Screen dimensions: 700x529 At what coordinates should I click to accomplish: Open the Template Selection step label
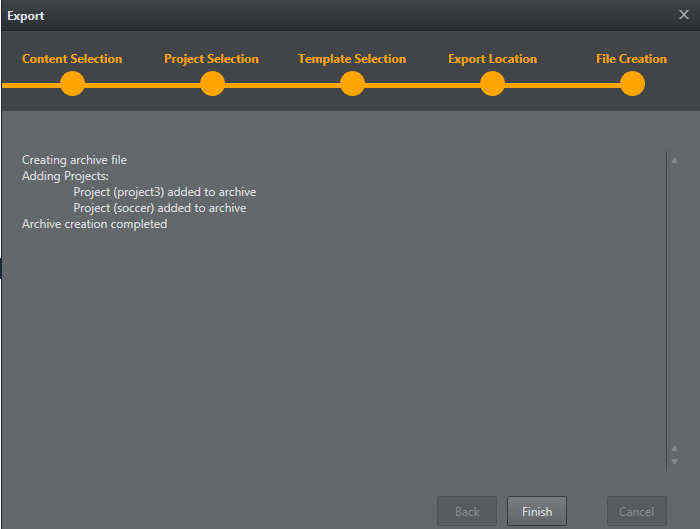[x=352, y=59]
